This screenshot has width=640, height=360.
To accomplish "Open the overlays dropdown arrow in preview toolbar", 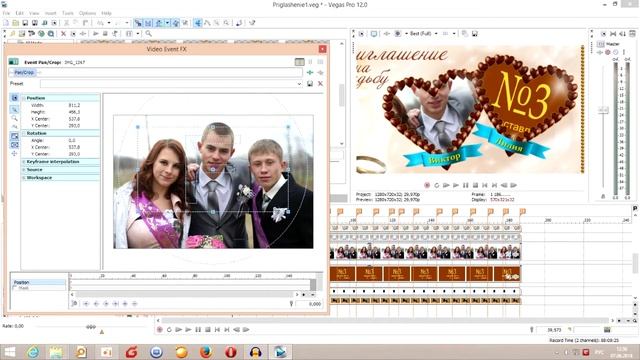I will (454, 34).
